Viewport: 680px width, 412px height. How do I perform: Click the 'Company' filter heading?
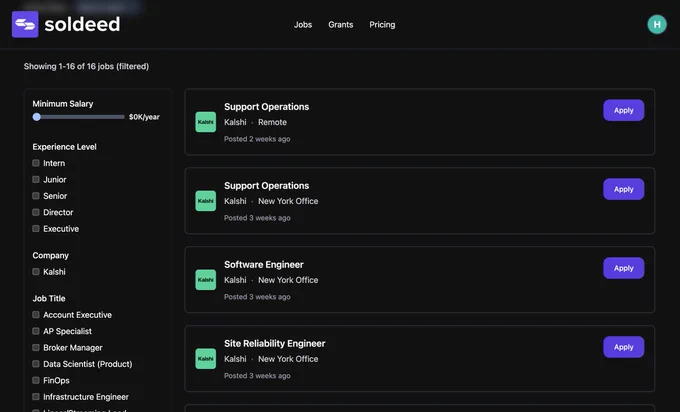(51, 255)
